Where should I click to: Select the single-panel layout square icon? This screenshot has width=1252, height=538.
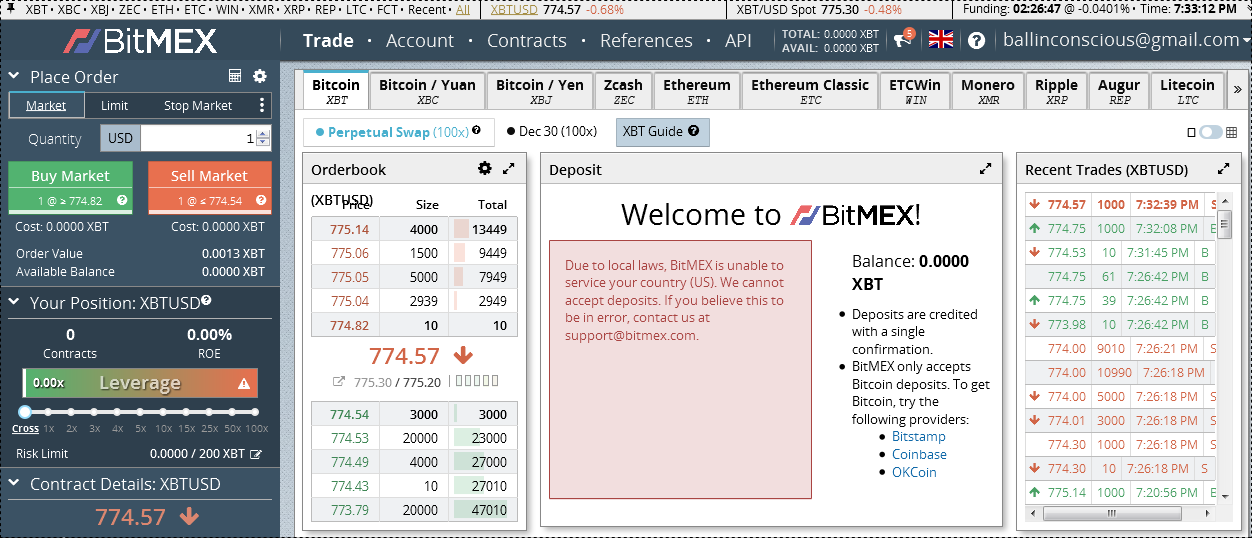pos(1191,132)
